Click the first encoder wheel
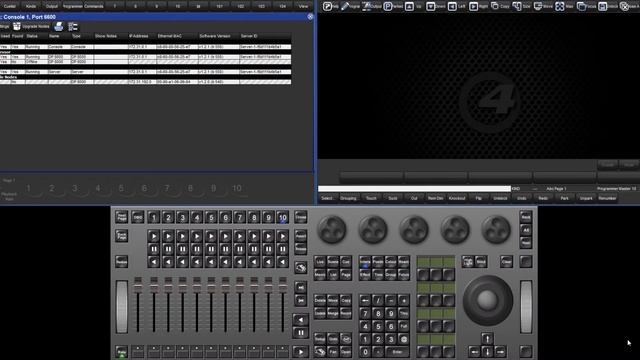The height and width of the screenshot is (360, 640). point(332,229)
